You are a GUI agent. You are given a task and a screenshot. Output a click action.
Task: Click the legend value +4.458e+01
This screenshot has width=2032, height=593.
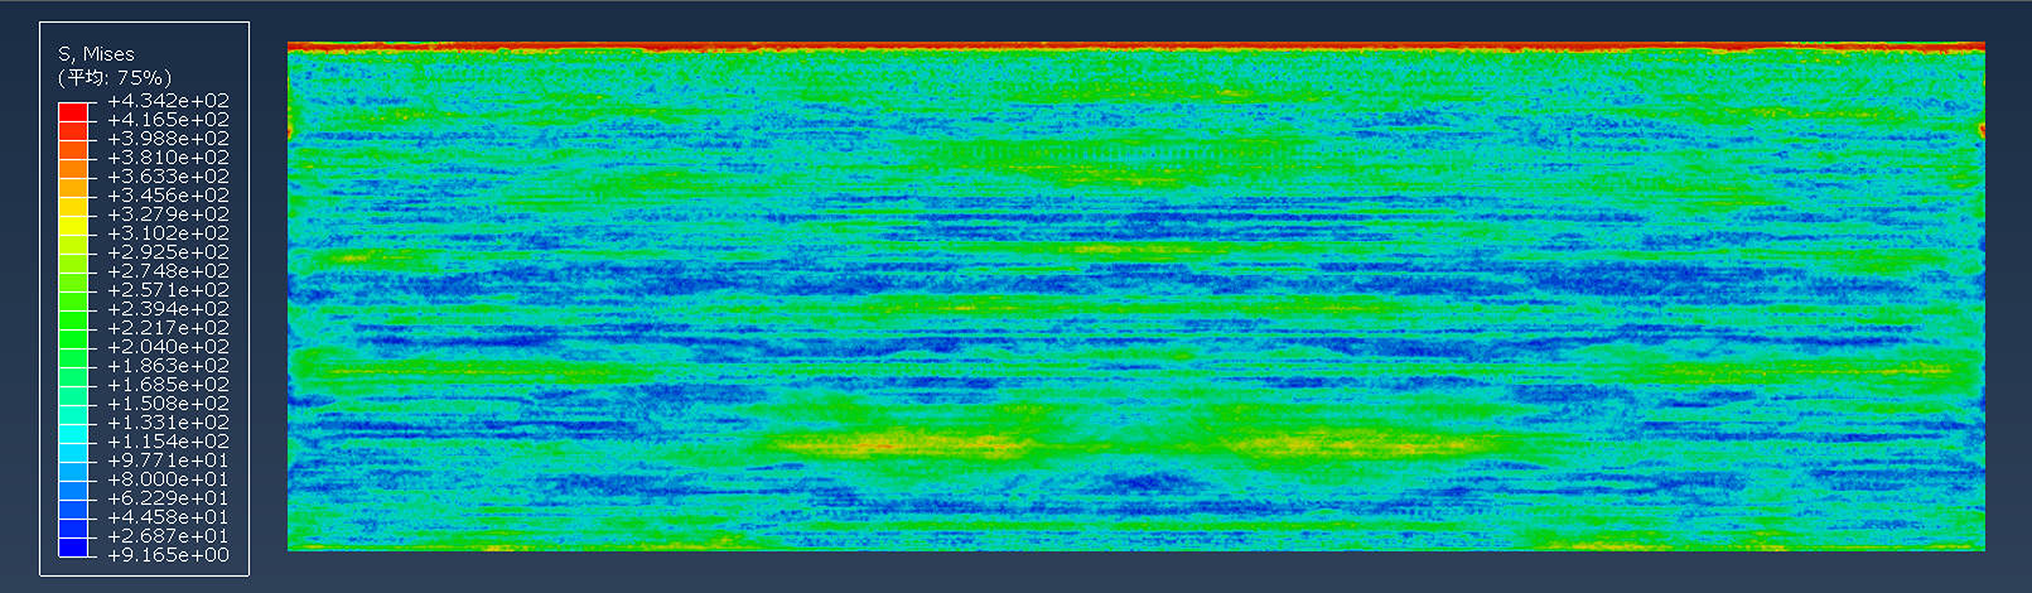coord(168,517)
